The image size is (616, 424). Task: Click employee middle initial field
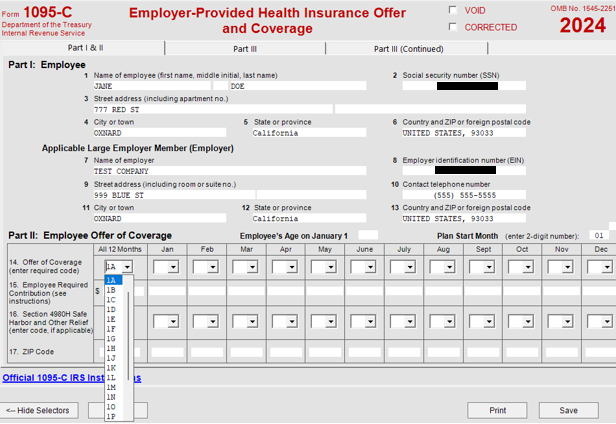(220, 86)
